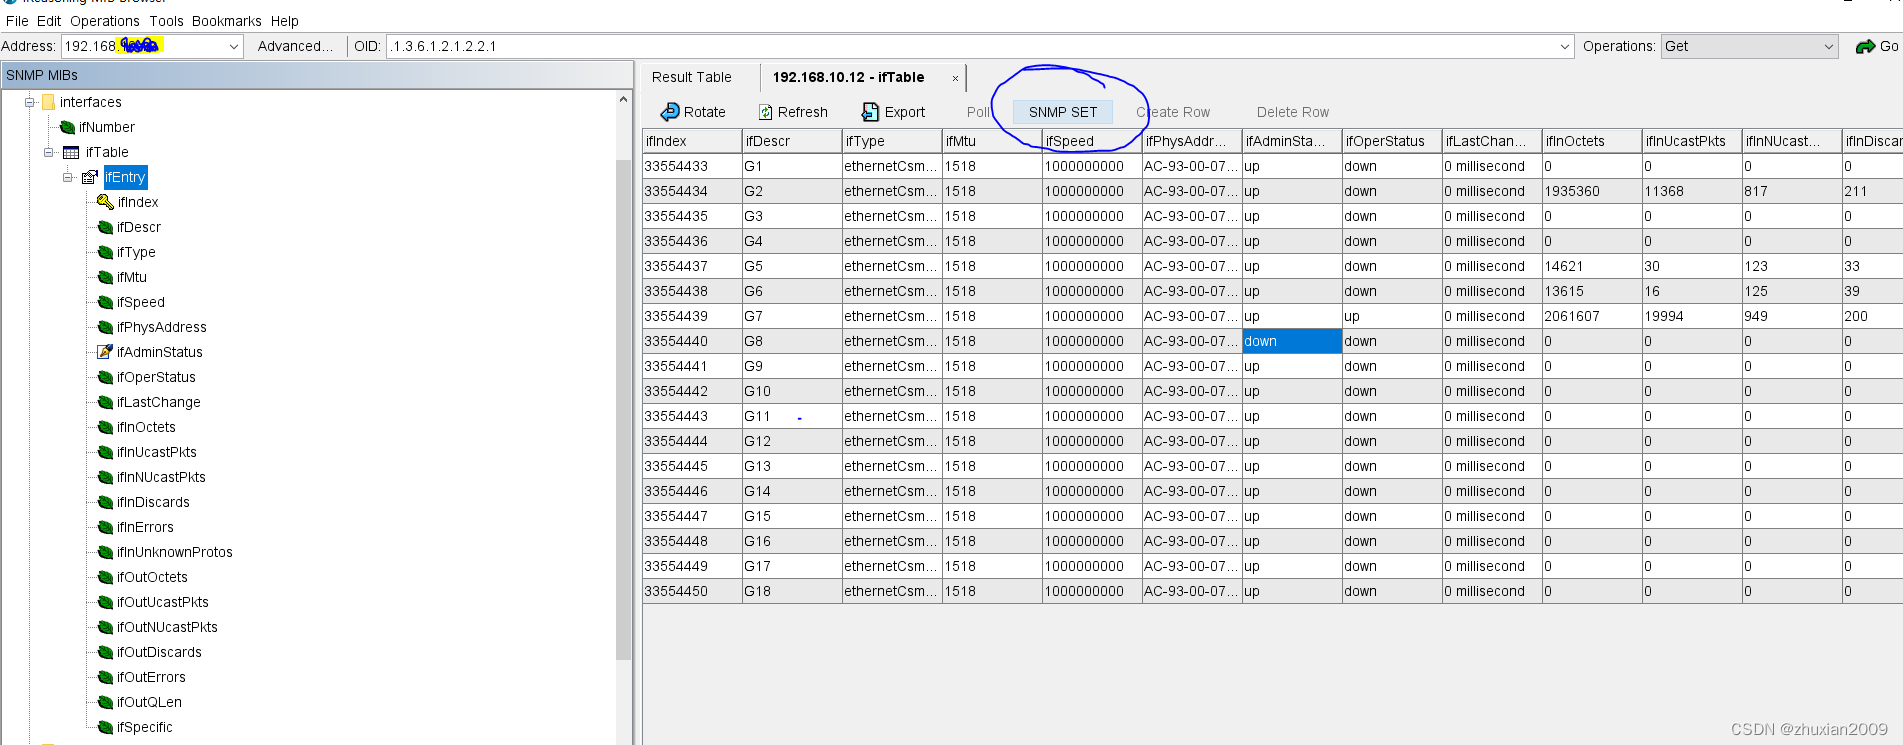Select the ifNumber leaf icon
The image size is (1903, 745).
point(67,127)
